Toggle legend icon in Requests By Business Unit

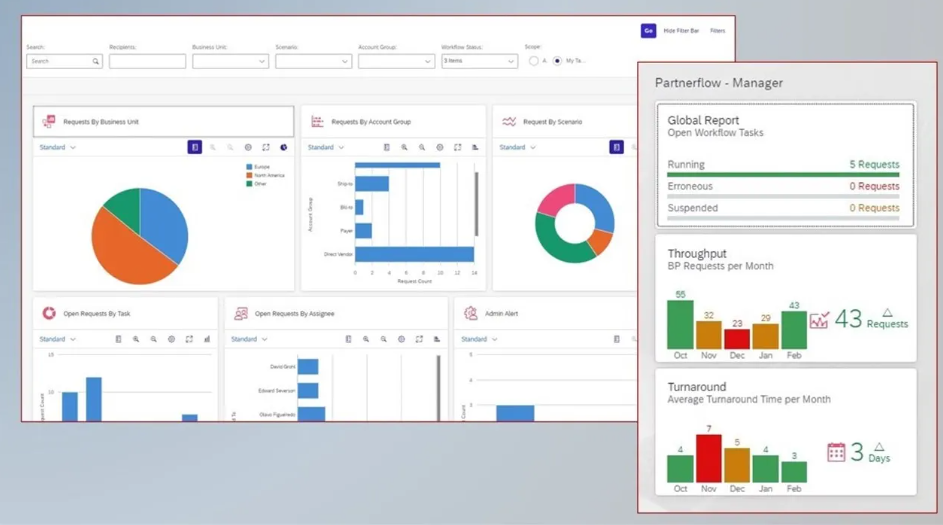195,147
